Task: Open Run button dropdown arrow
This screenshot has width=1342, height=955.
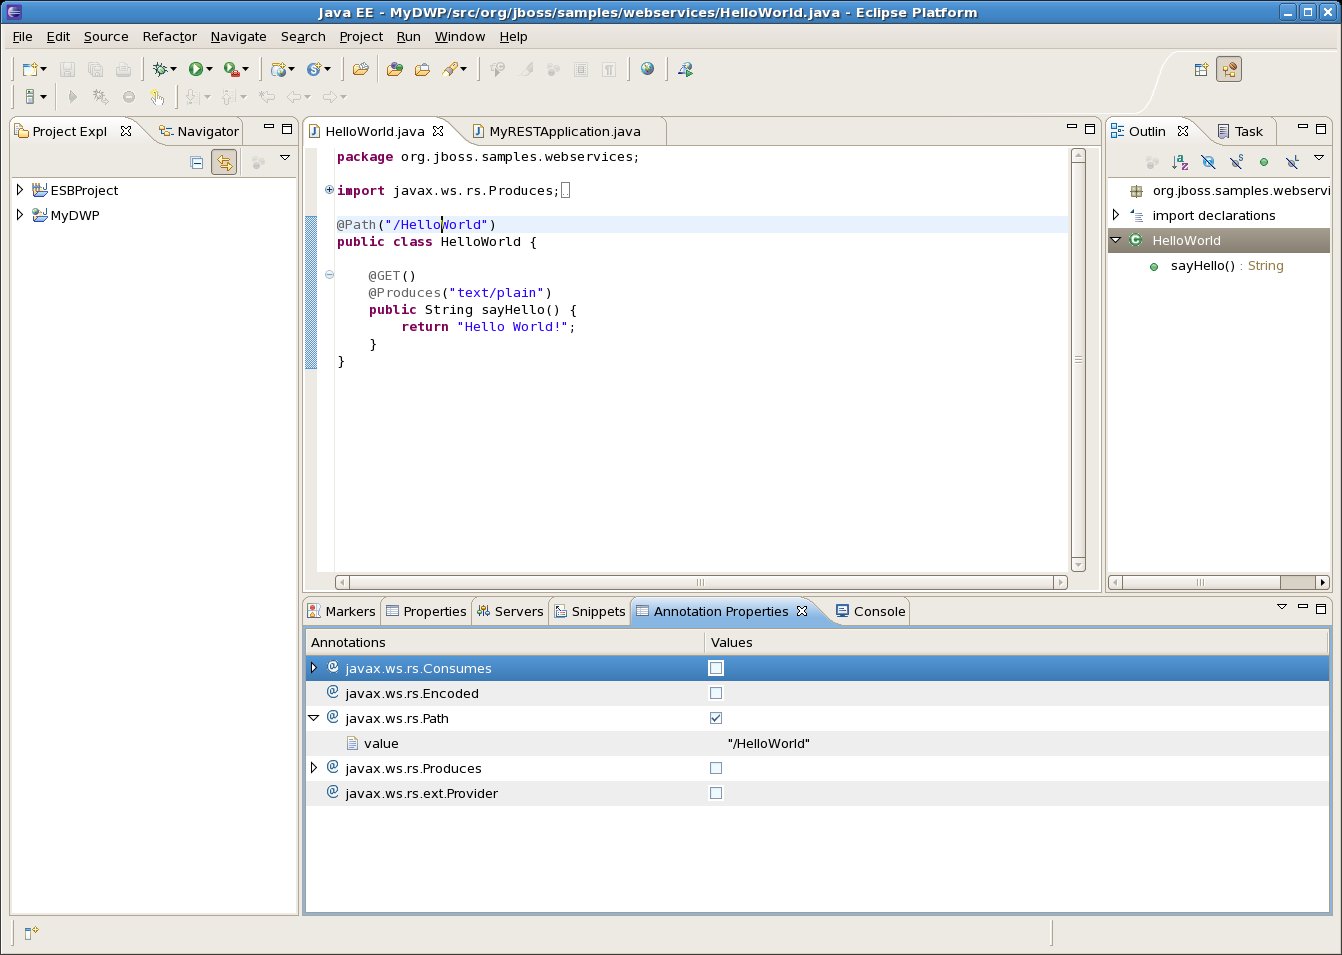Action: click(209, 70)
